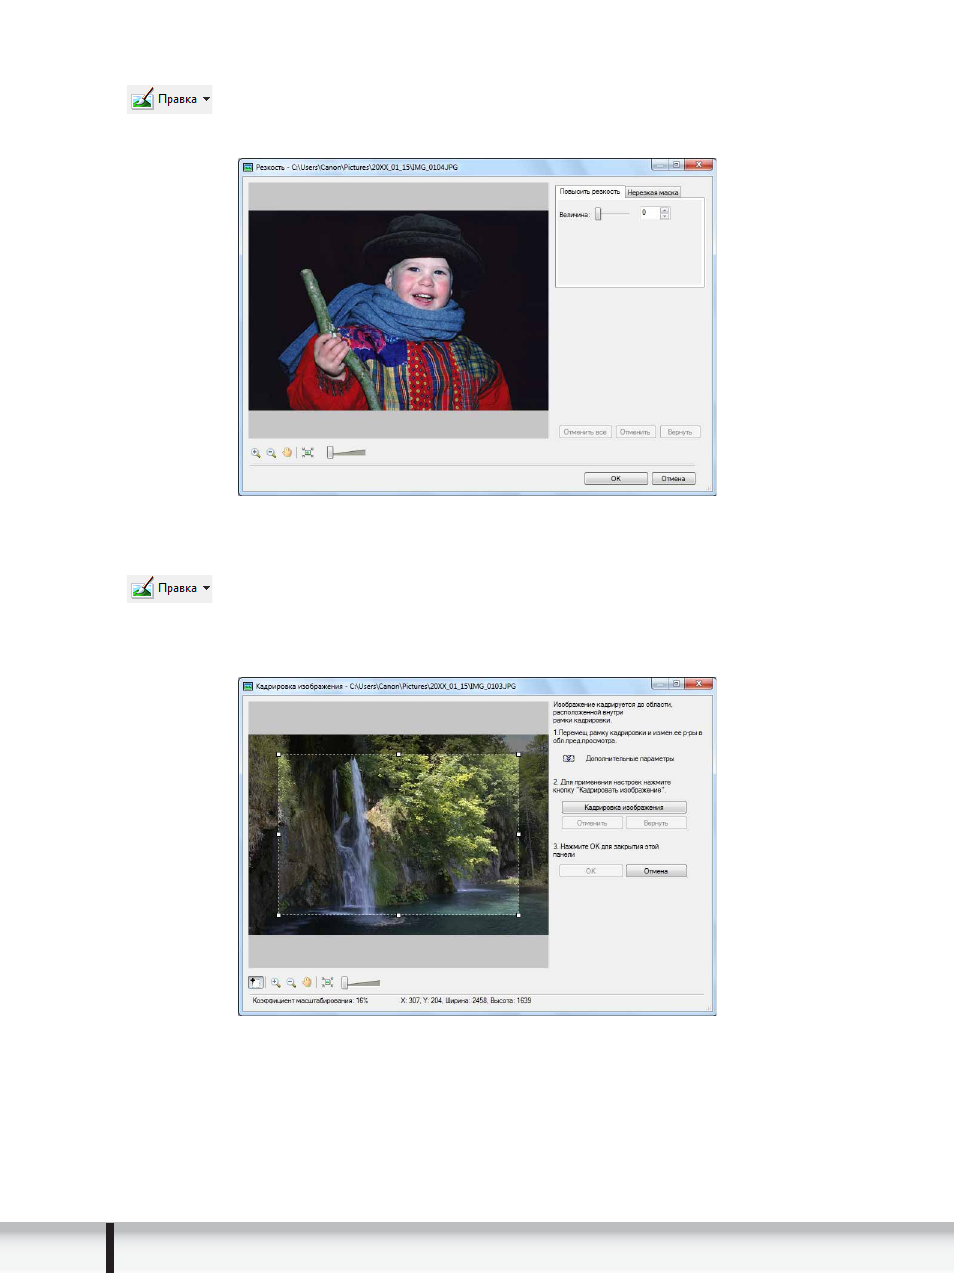This screenshot has height=1273, width=954.
Task: Fit the waterfall image to the window
Action: pyautogui.click(x=327, y=983)
